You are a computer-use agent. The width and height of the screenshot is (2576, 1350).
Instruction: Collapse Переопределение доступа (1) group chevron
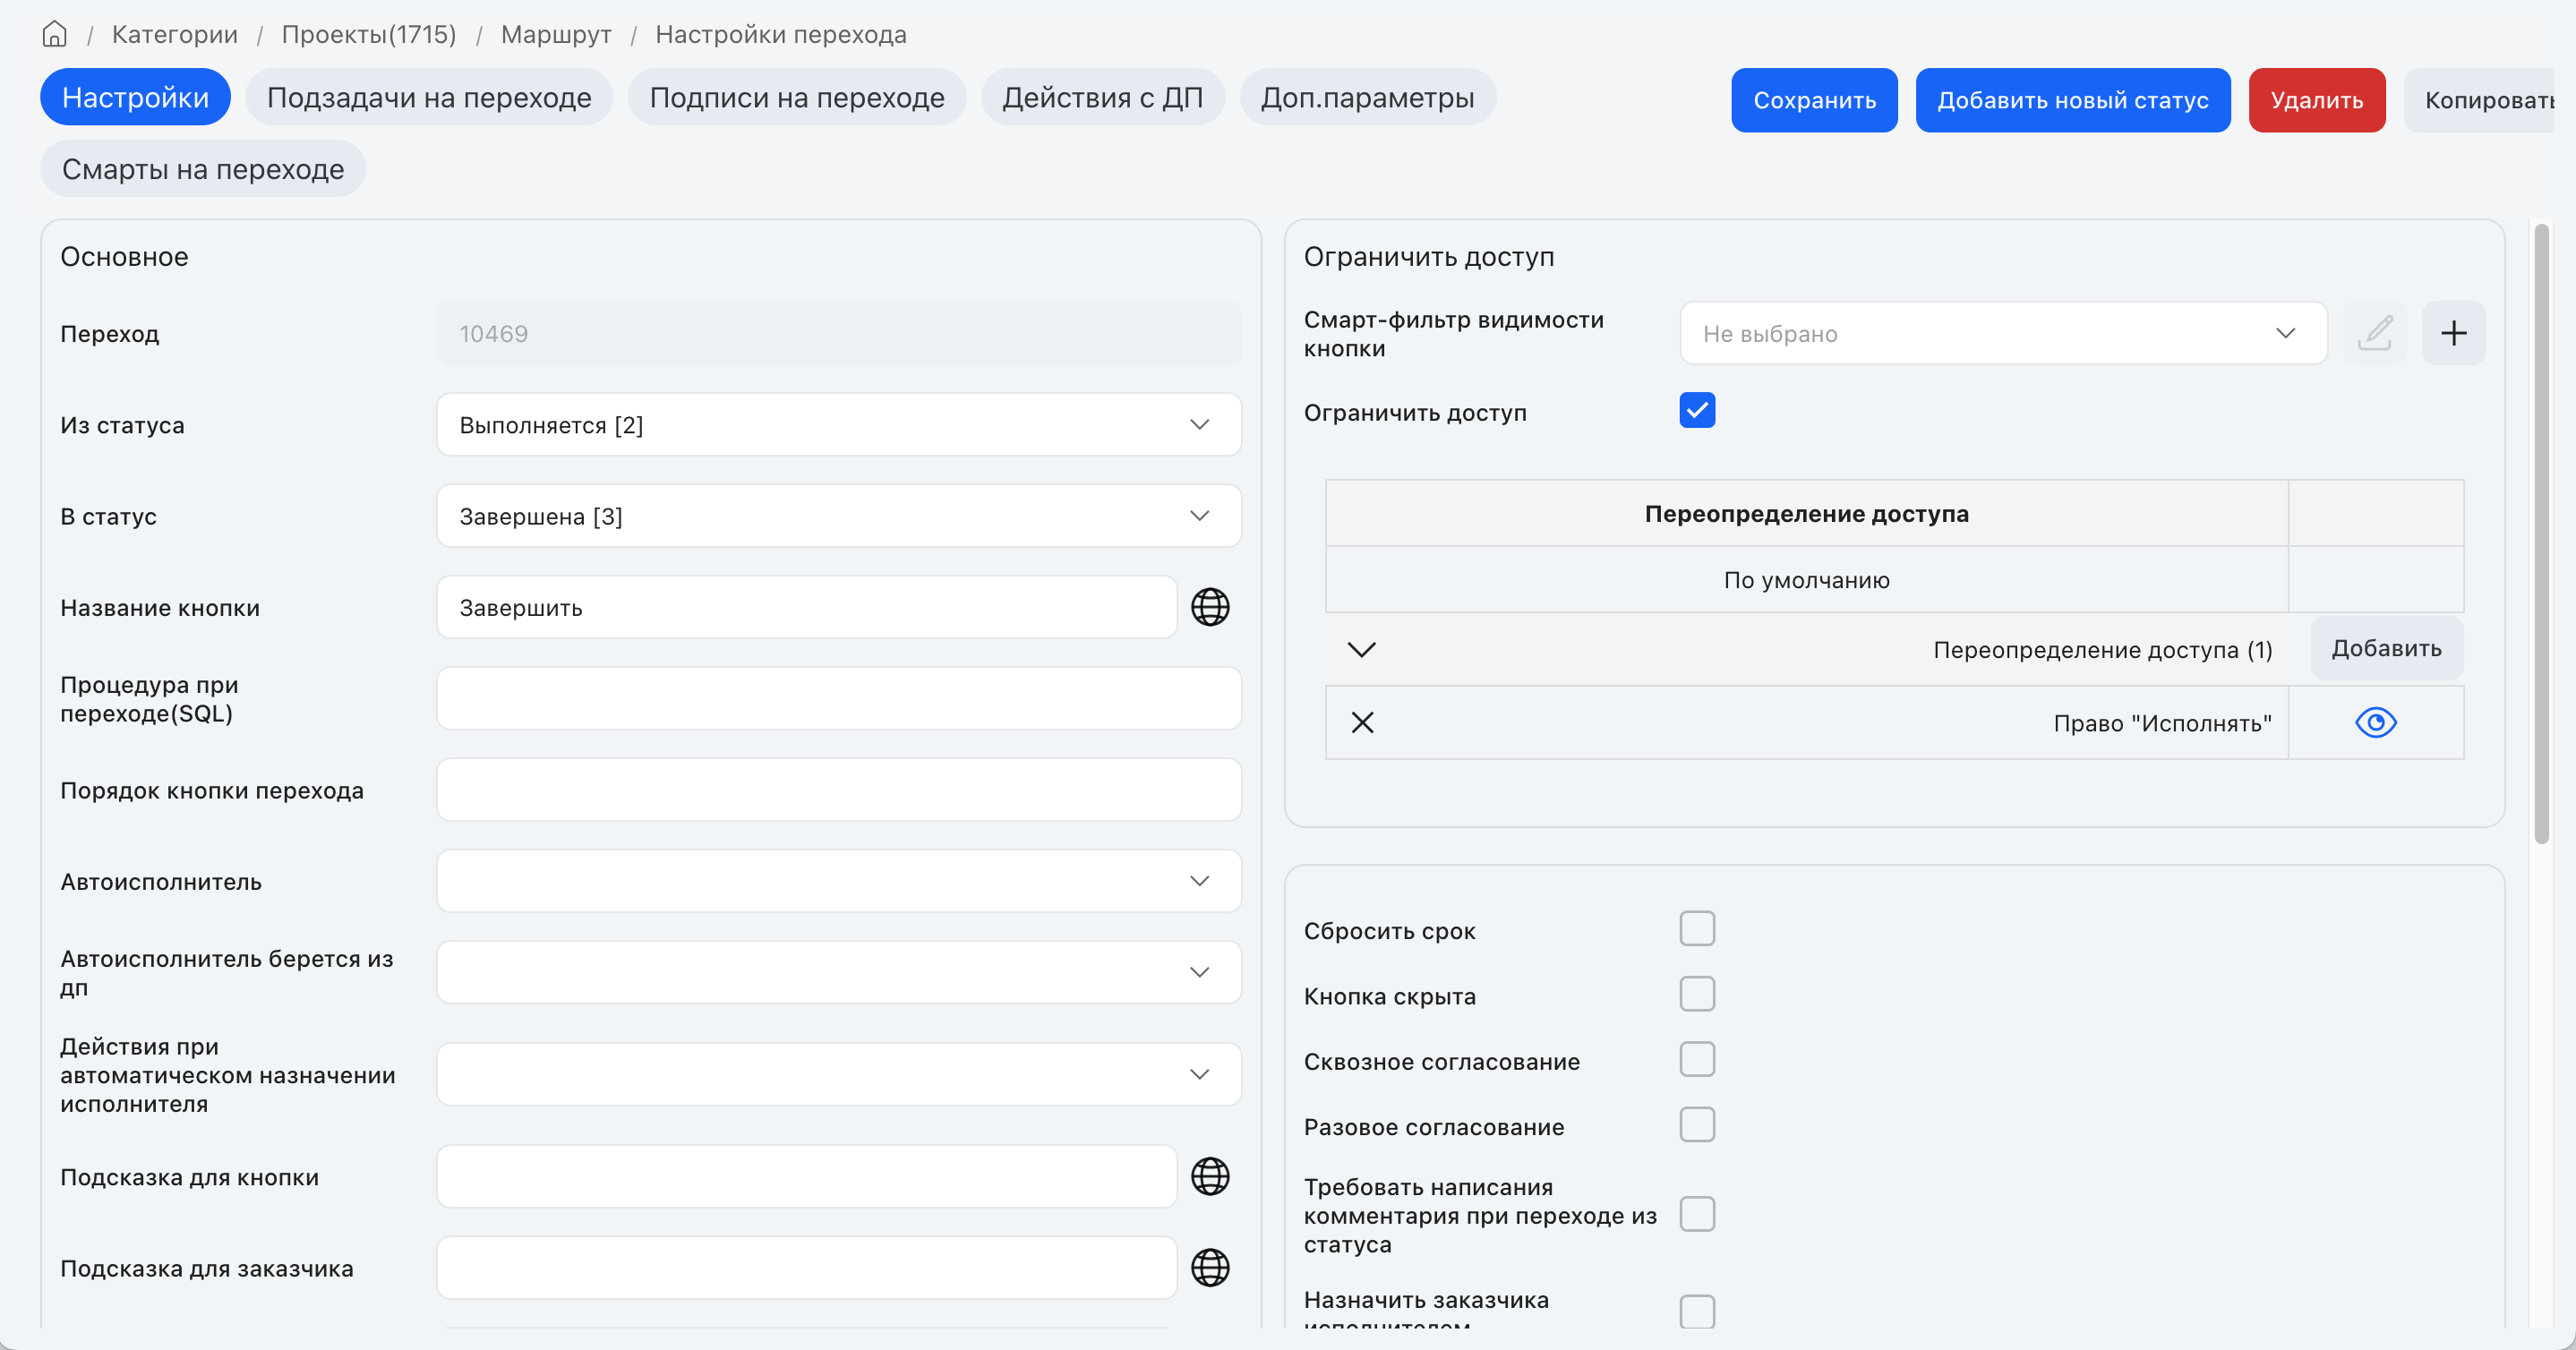[1362, 649]
